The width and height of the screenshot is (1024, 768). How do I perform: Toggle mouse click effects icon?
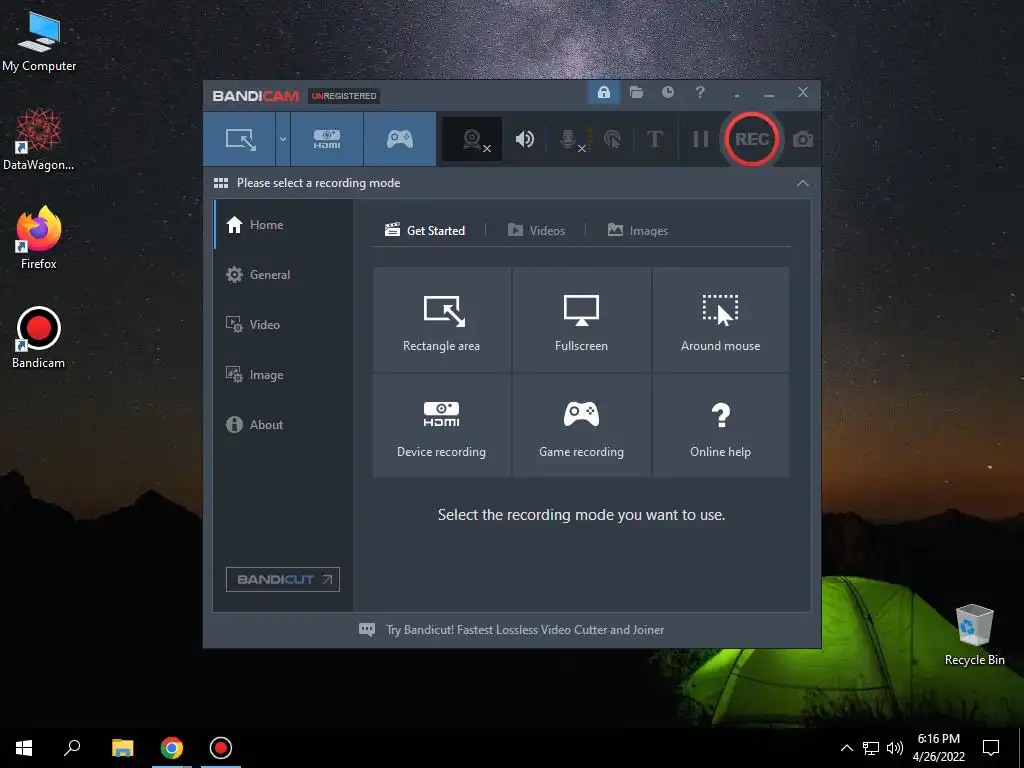[x=612, y=139]
